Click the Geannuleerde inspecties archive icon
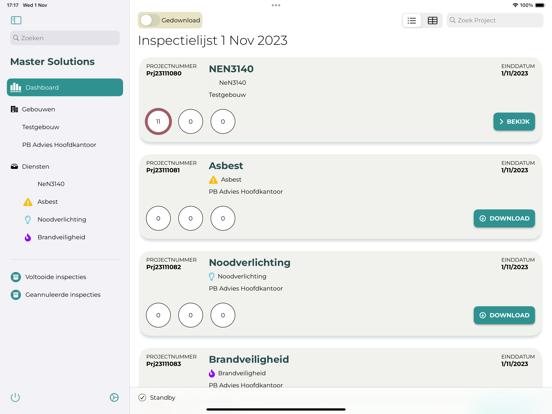 [x=15, y=295]
